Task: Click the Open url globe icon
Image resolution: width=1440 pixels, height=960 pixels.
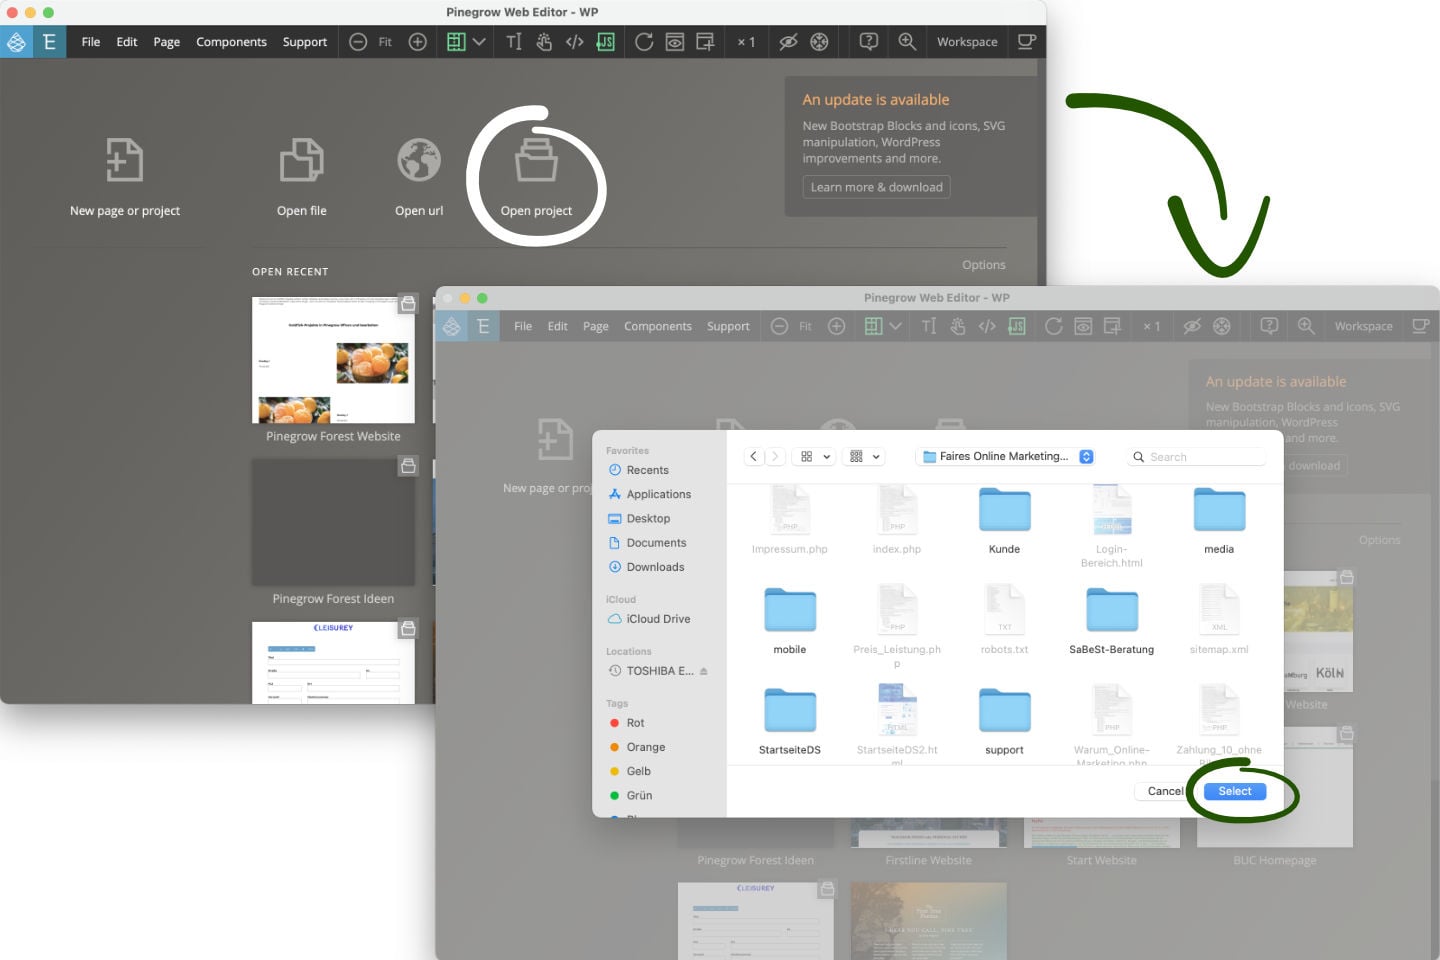Action: [419, 160]
